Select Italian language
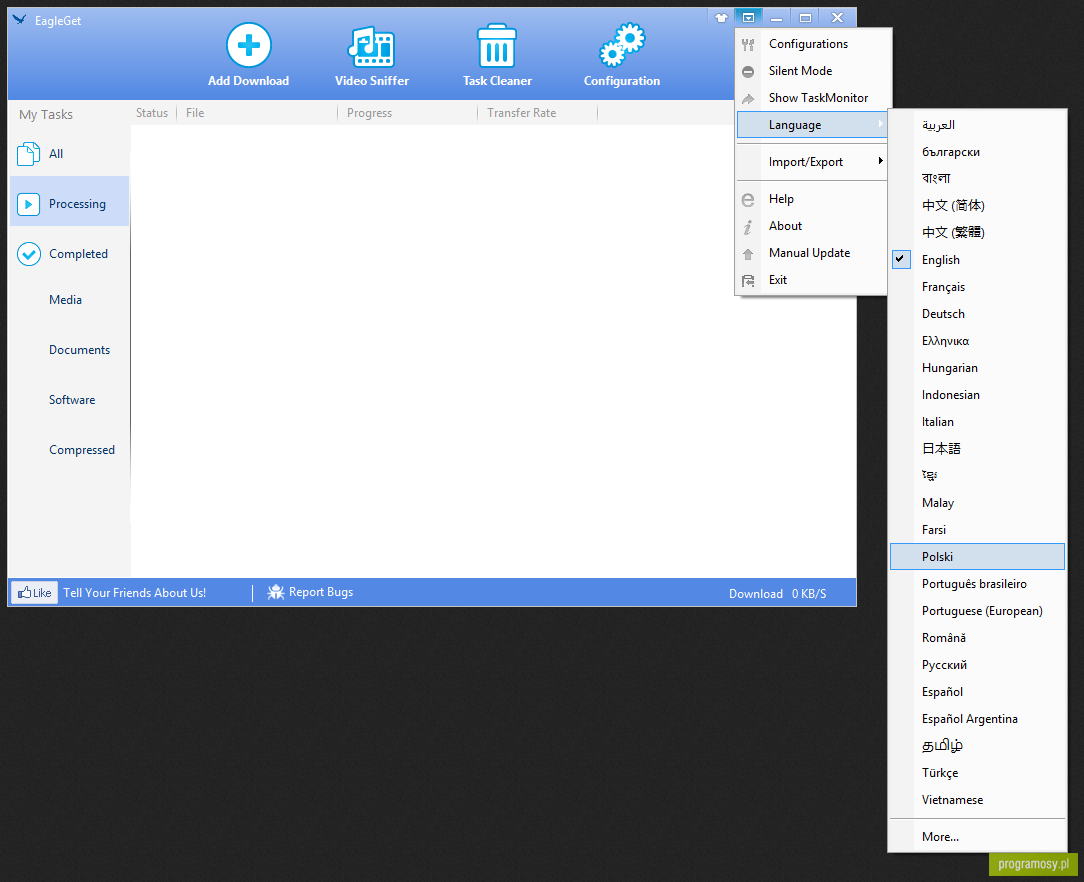 tap(978, 422)
